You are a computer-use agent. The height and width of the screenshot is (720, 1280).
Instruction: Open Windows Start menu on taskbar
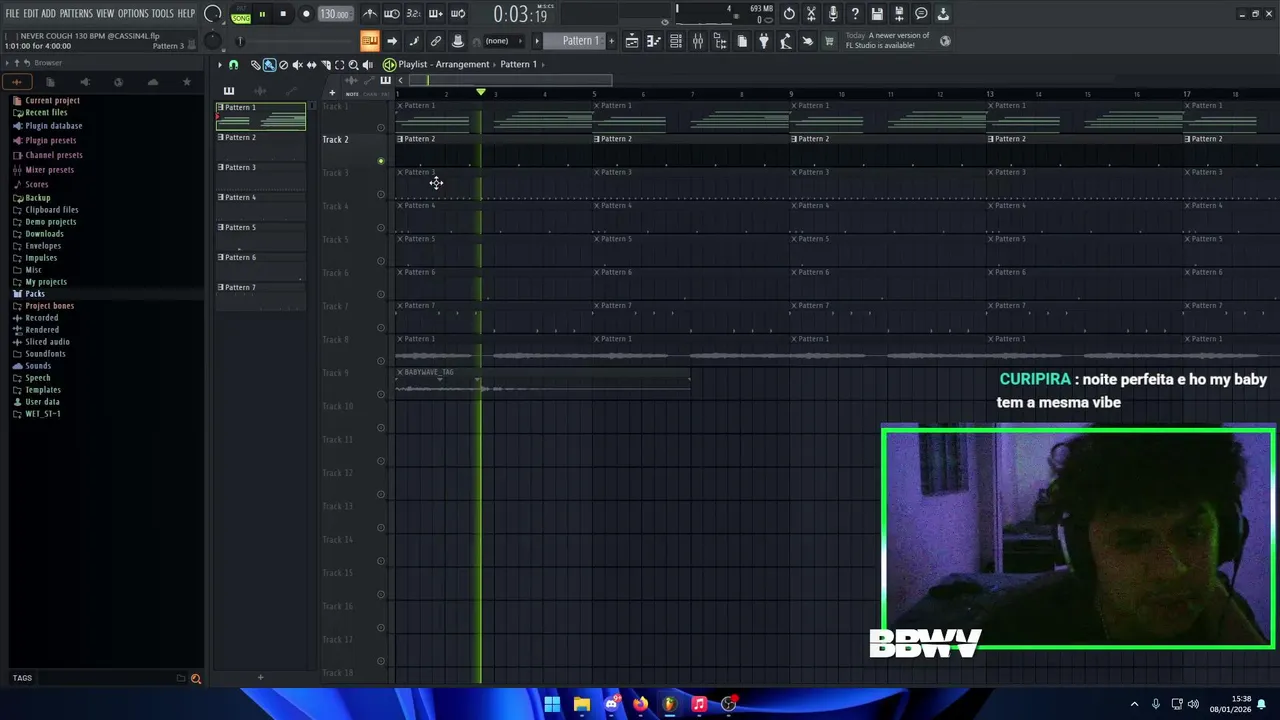click(552, 704)
